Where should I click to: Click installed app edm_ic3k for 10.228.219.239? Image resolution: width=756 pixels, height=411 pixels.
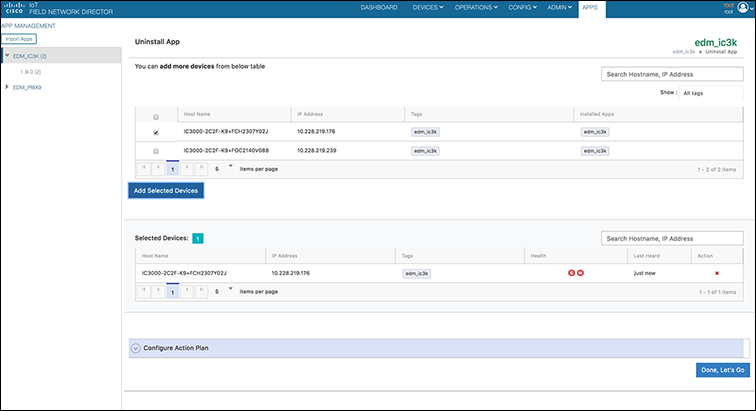coord(595,151)
